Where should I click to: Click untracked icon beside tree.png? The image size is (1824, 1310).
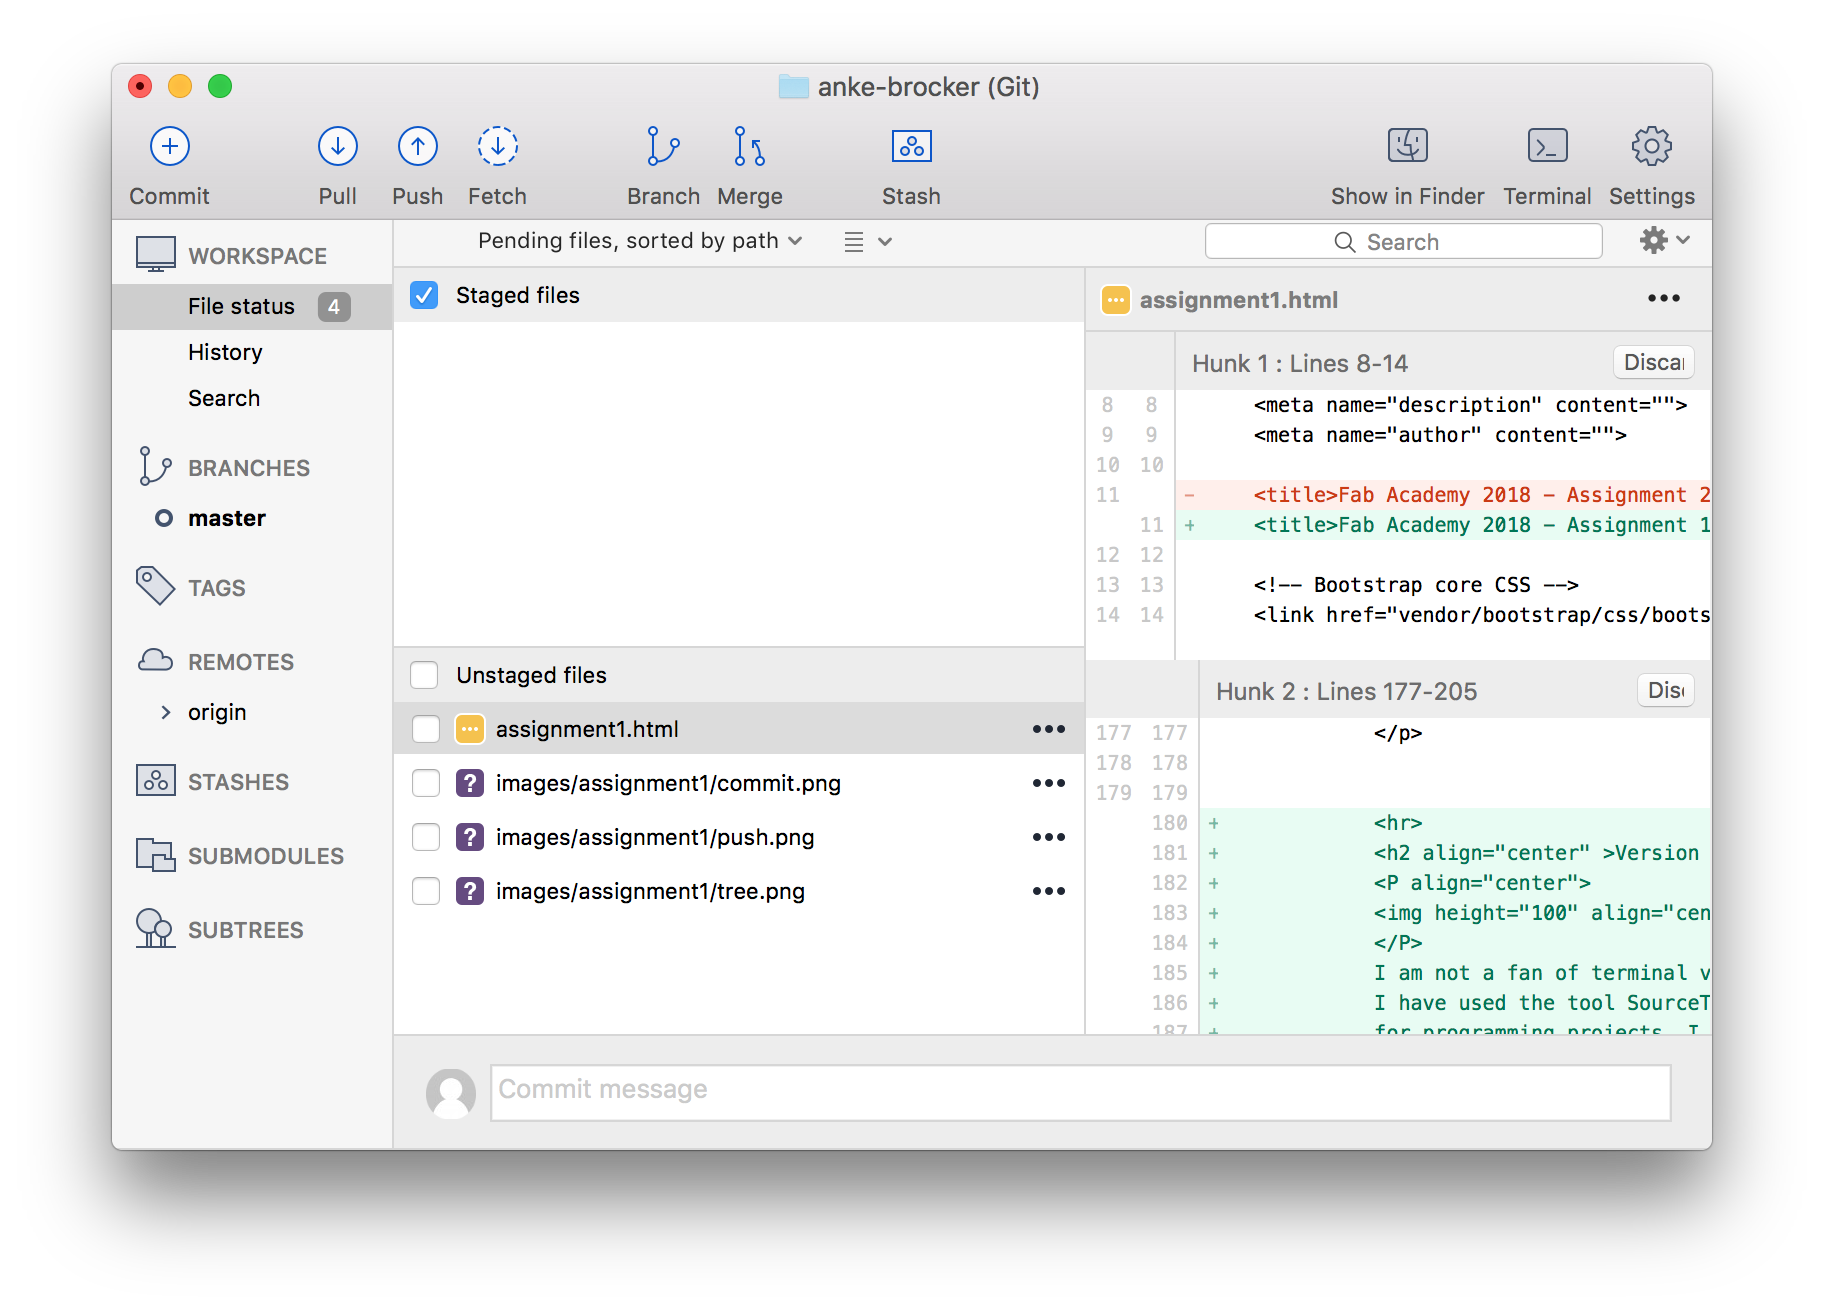pyautogui.click(x=469, y=891)
